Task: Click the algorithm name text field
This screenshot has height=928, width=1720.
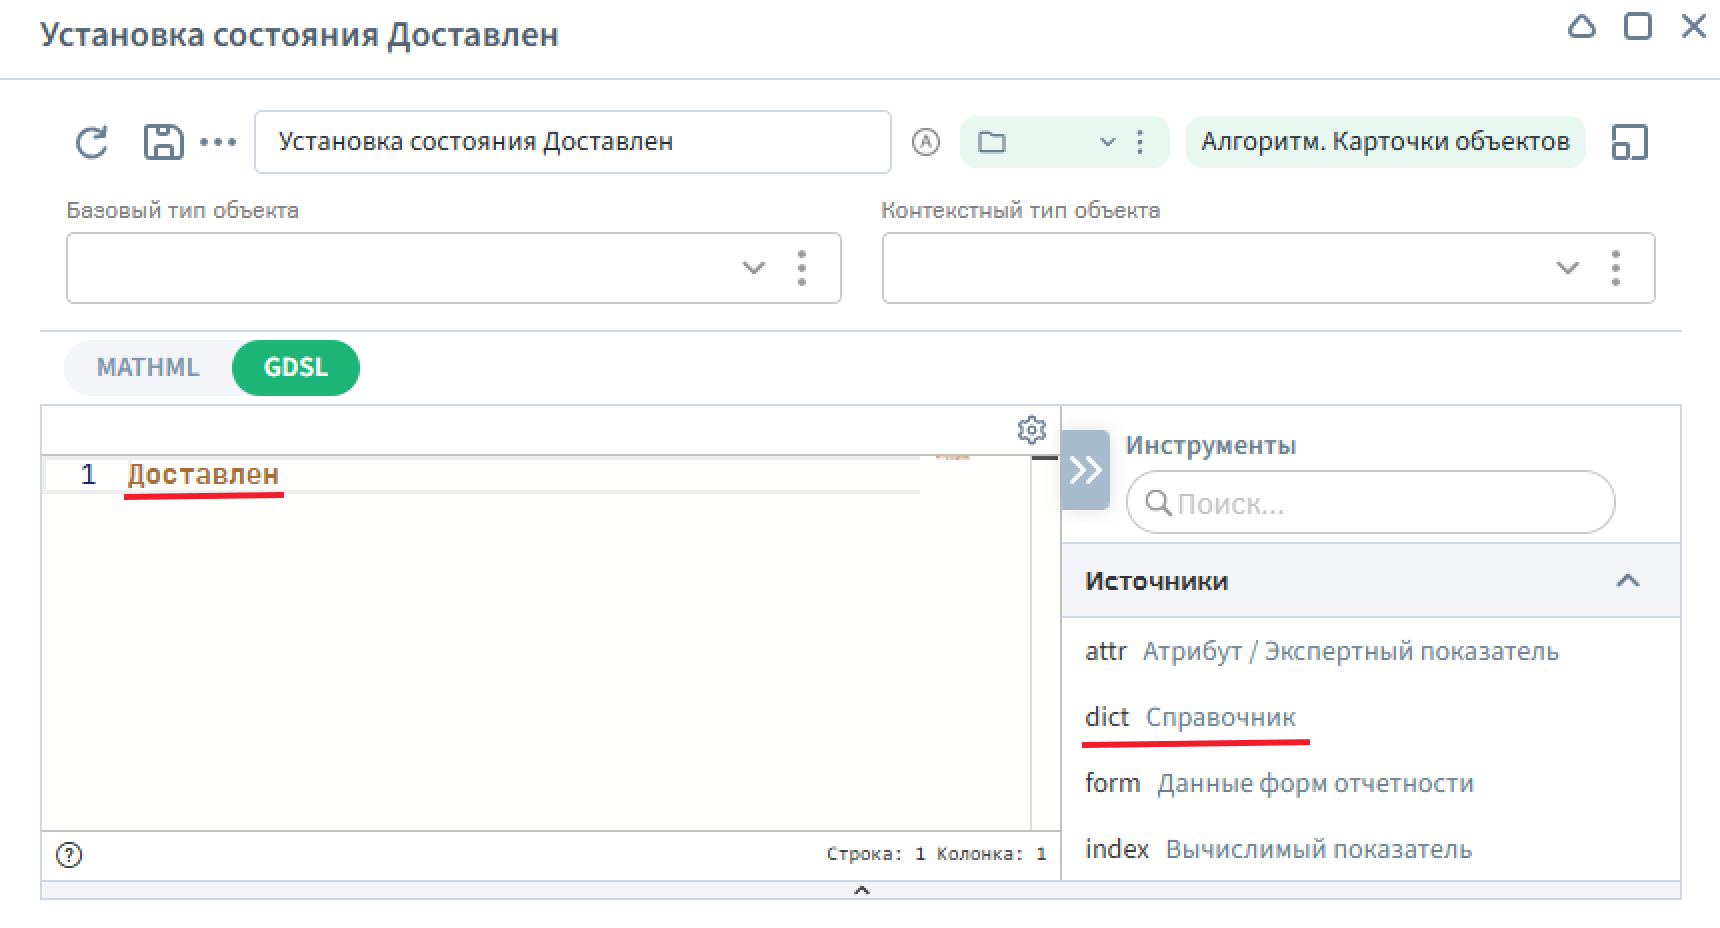Action: [572, 142]
